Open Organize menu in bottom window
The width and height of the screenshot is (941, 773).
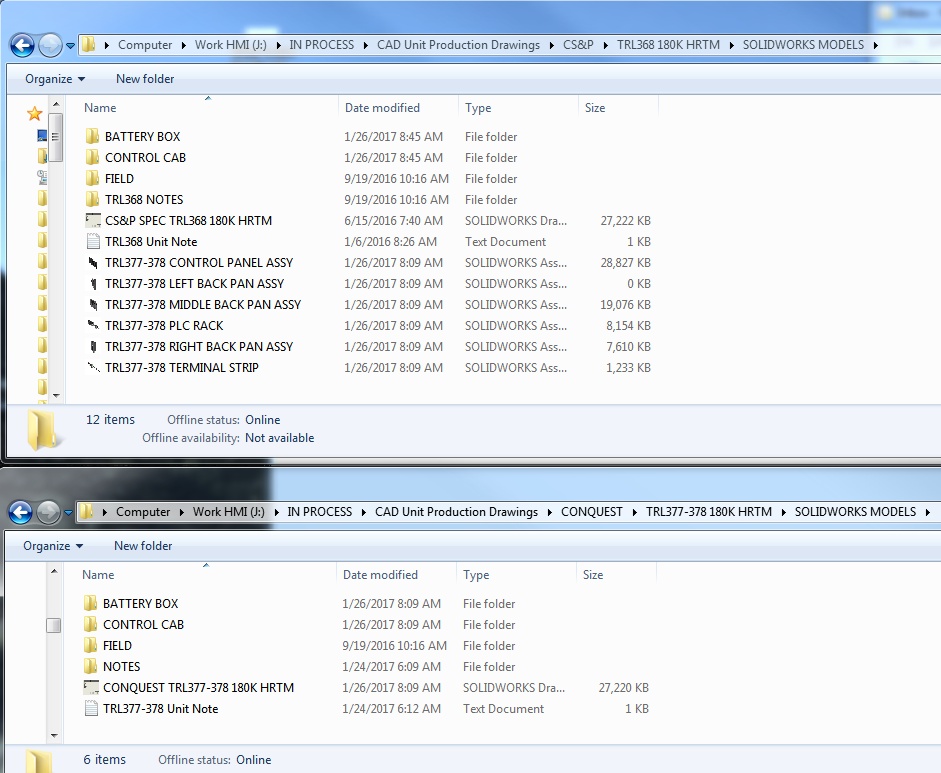[x=53, y=546]
